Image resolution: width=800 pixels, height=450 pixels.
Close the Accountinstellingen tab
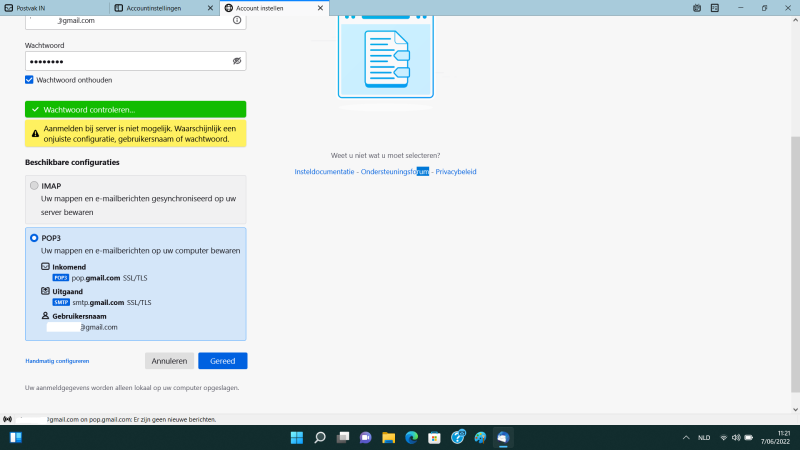210,8
